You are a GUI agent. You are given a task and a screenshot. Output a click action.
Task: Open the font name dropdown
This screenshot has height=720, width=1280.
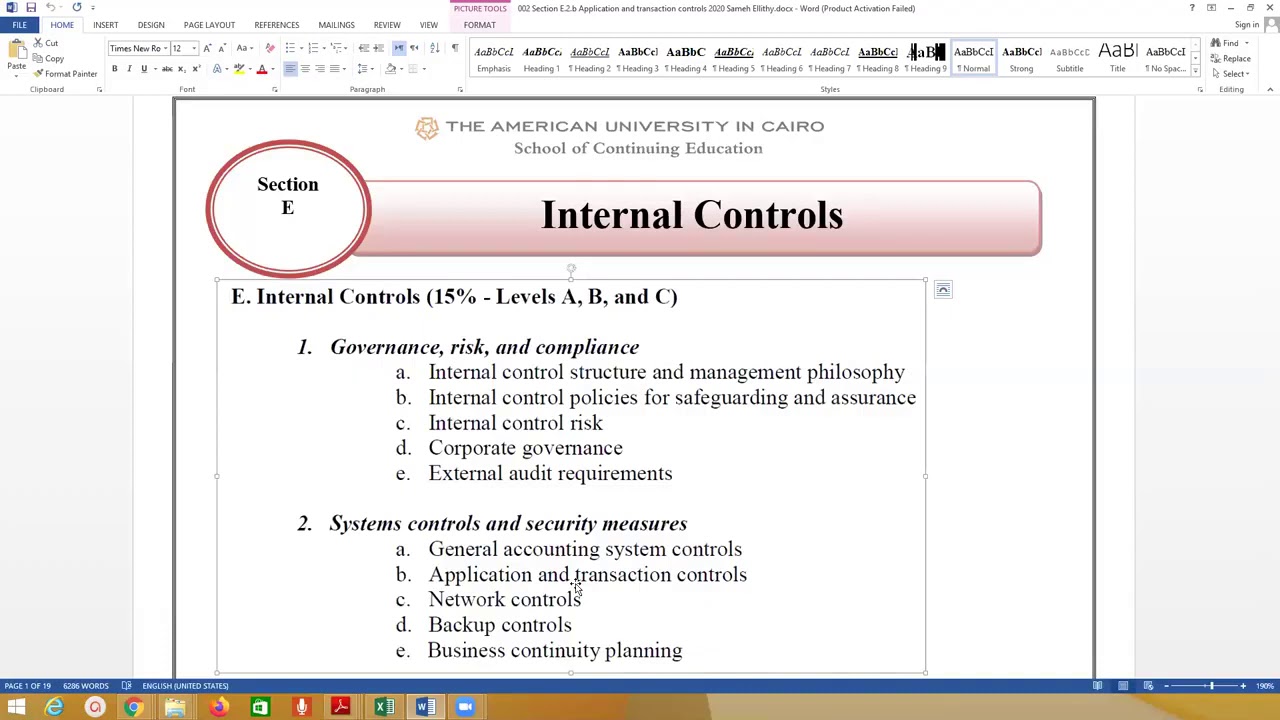click(x=164, y=48)
